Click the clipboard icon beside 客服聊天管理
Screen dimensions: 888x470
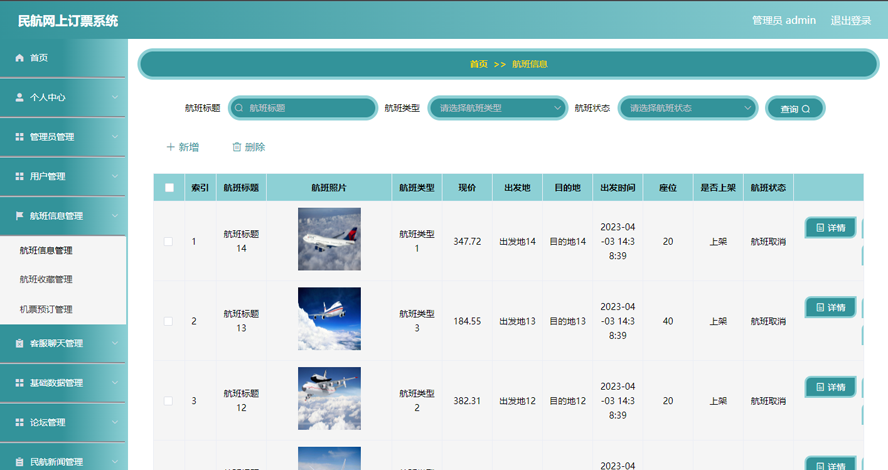point(19,343)
